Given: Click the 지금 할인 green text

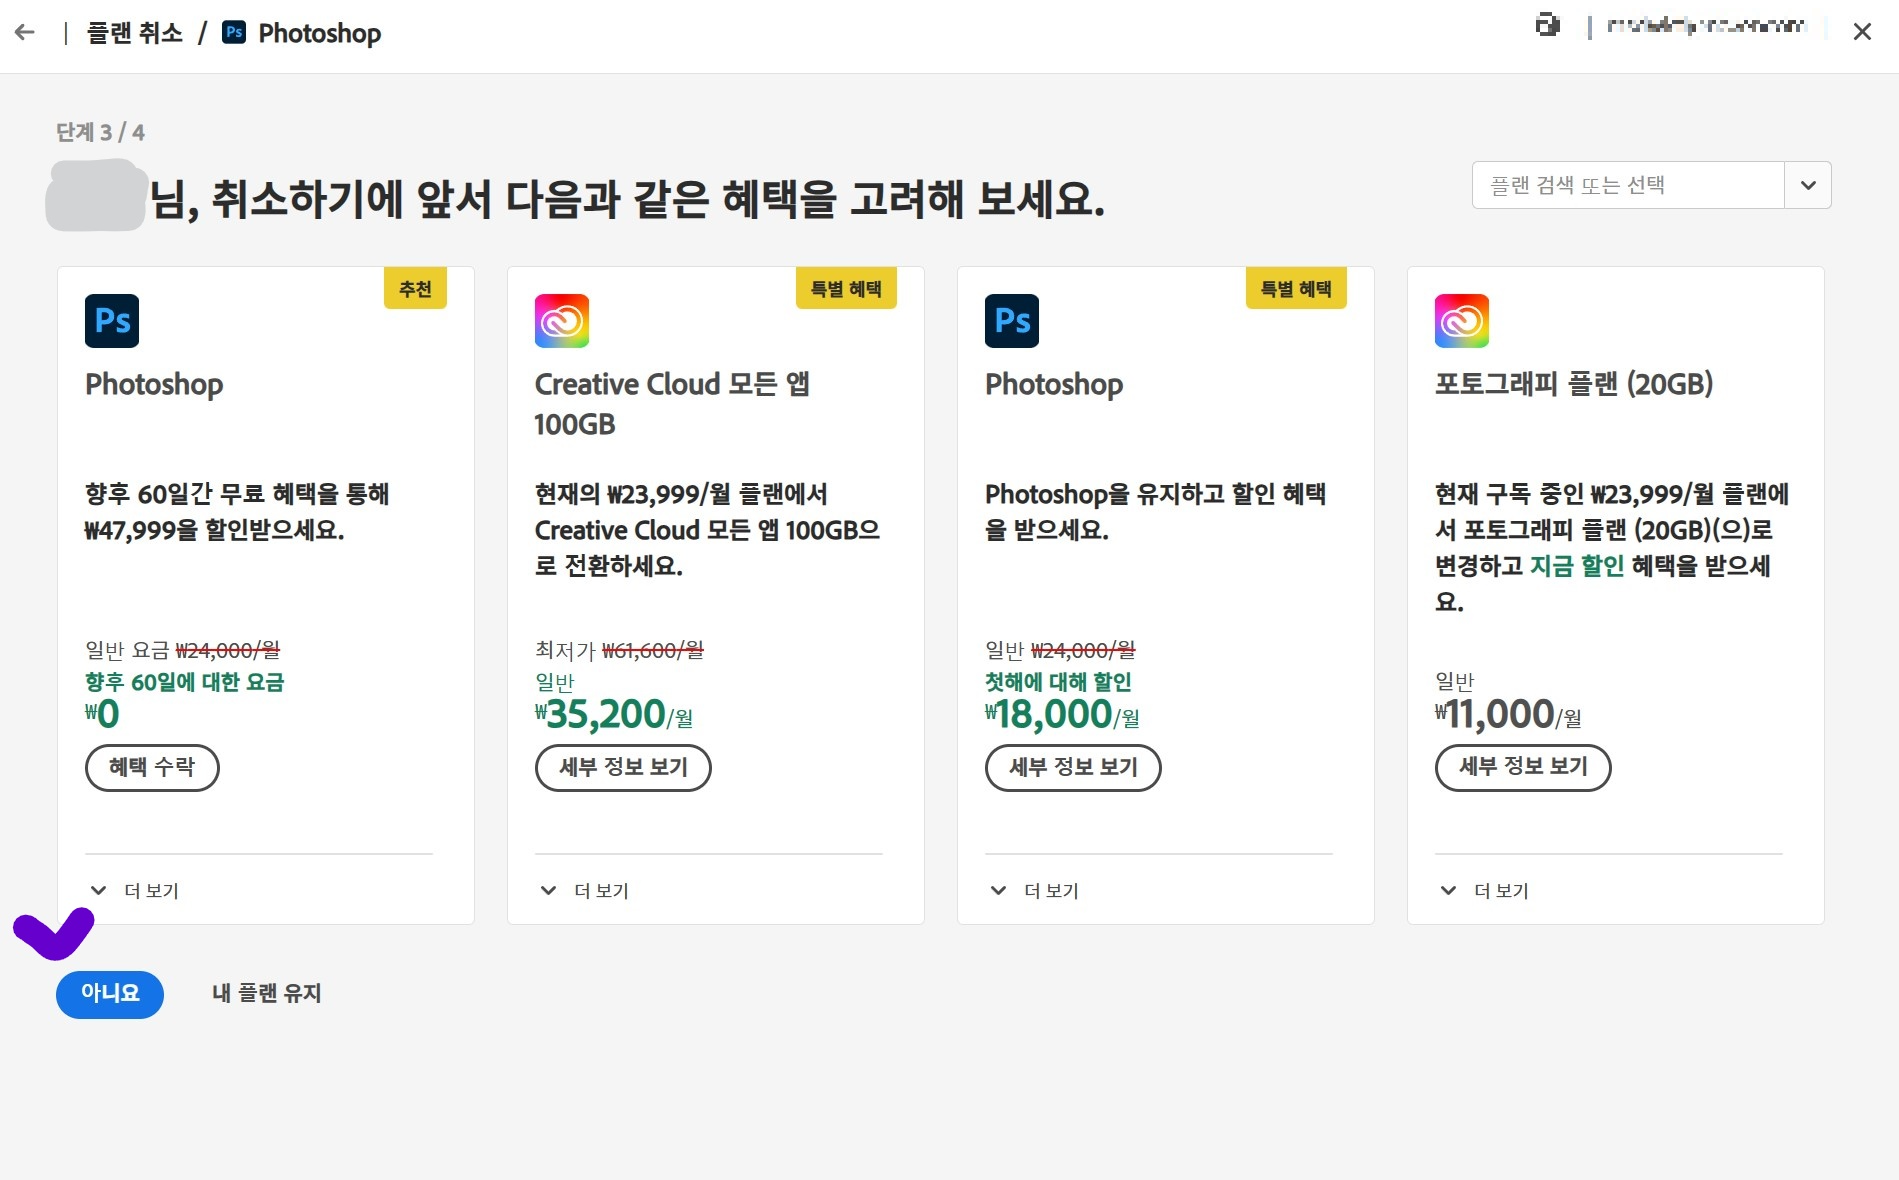Looking at the screenshot, I should (1576, 566).
